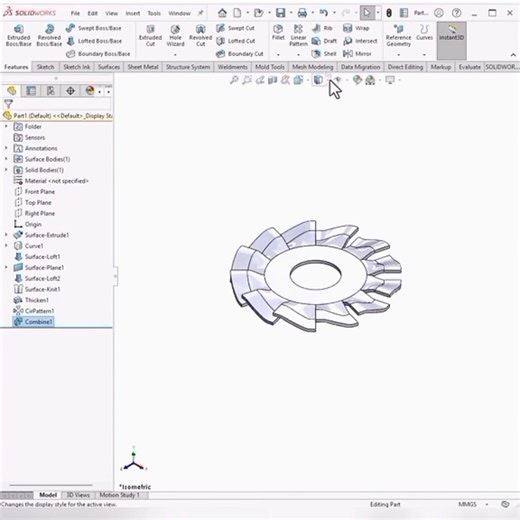Pin the menu bar with pushpin
This screenshot has height=520, width=520.
(x=200, y=13)
